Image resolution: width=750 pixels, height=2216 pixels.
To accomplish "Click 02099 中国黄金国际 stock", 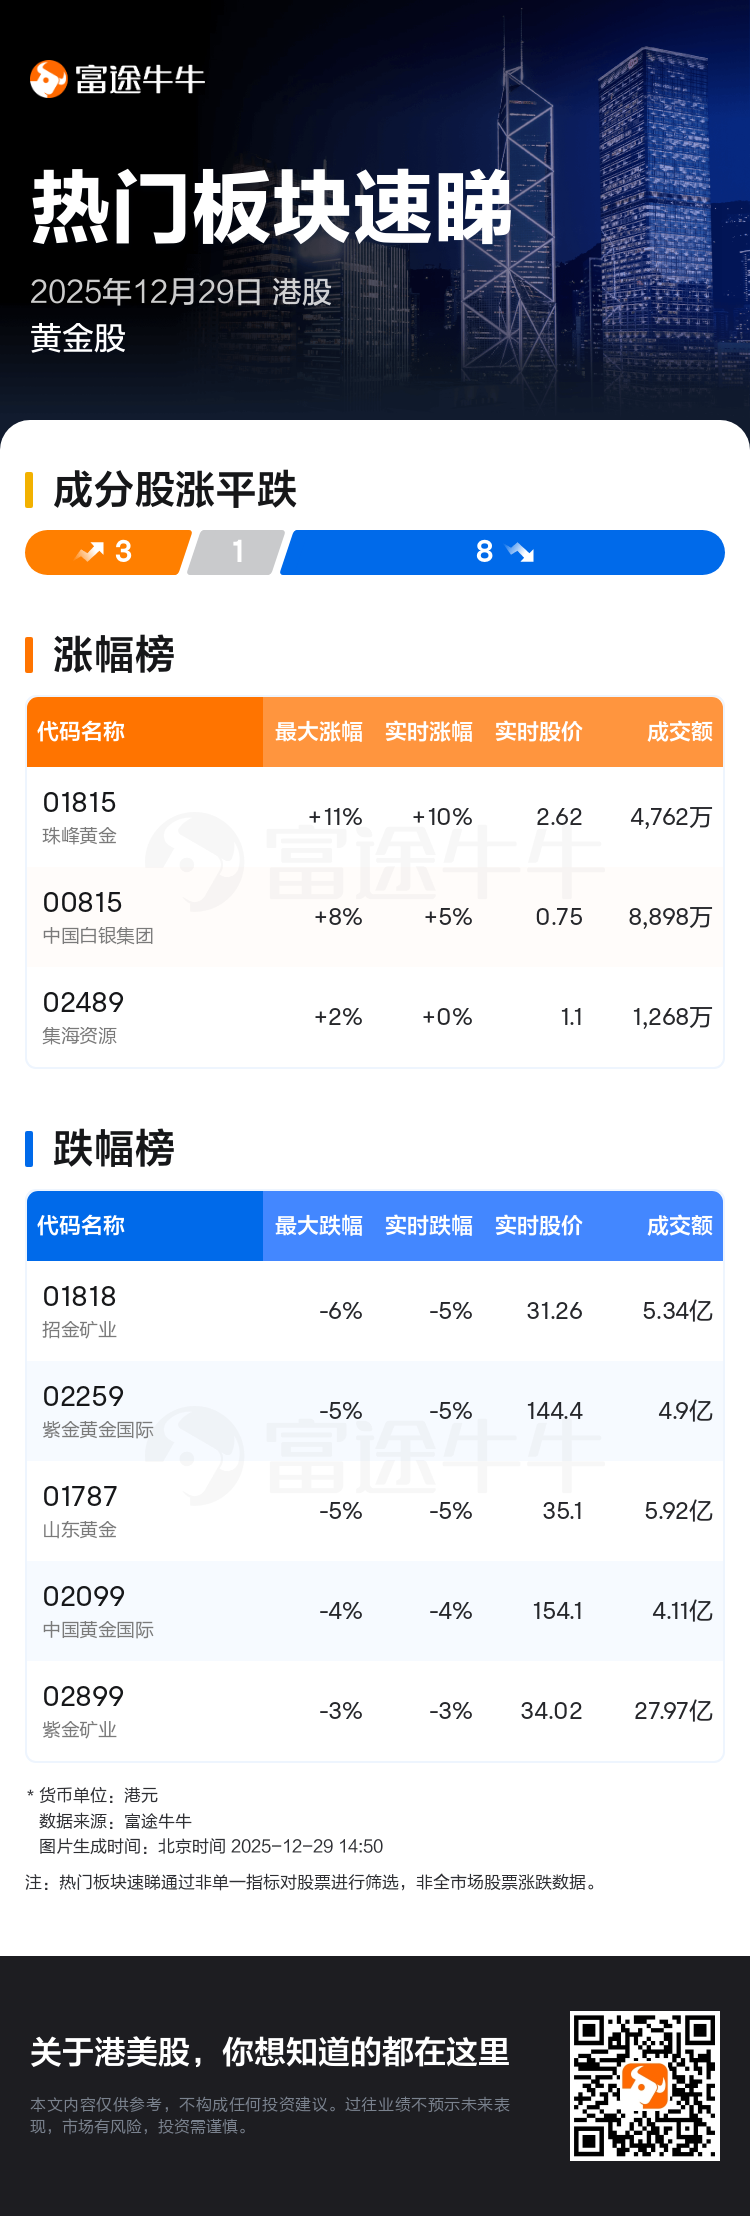I will tap(375, 1611).
